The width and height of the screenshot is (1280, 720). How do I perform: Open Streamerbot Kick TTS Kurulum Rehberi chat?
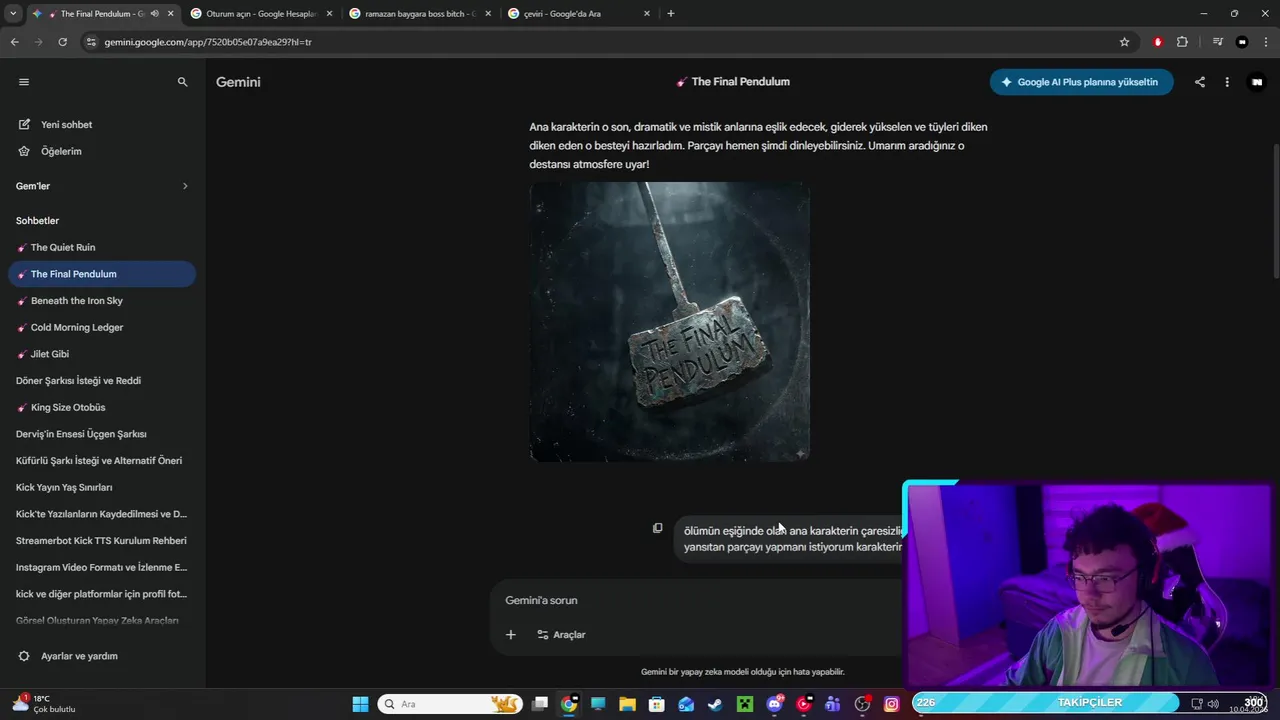(x=102, y=541)
